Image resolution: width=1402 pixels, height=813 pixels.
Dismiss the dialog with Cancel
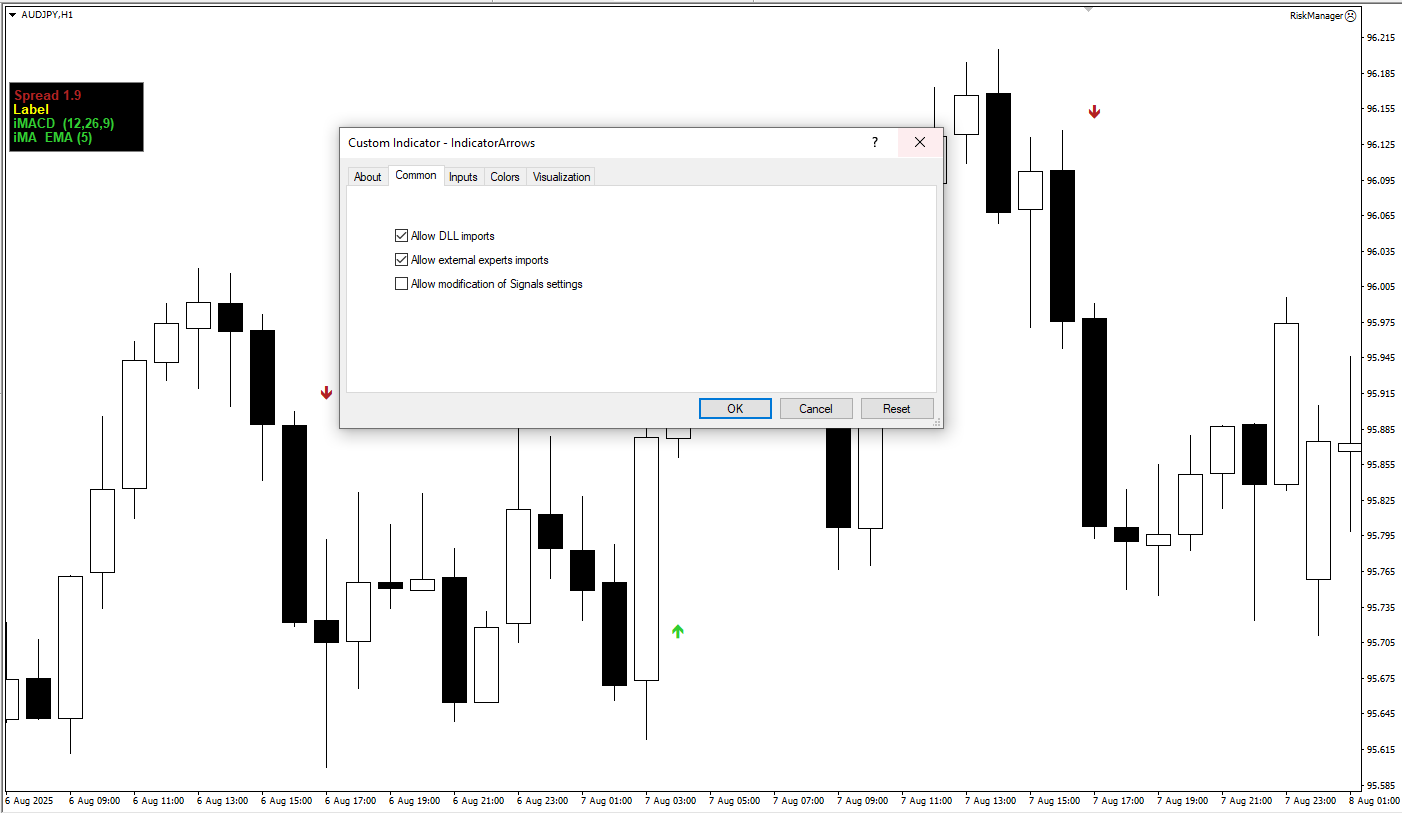pos(815,408)
